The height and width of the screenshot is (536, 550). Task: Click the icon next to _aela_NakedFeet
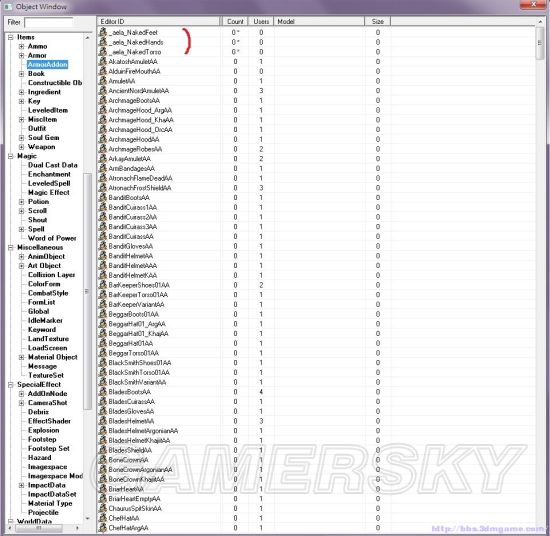pyautogui.click(x=102, y=32)
